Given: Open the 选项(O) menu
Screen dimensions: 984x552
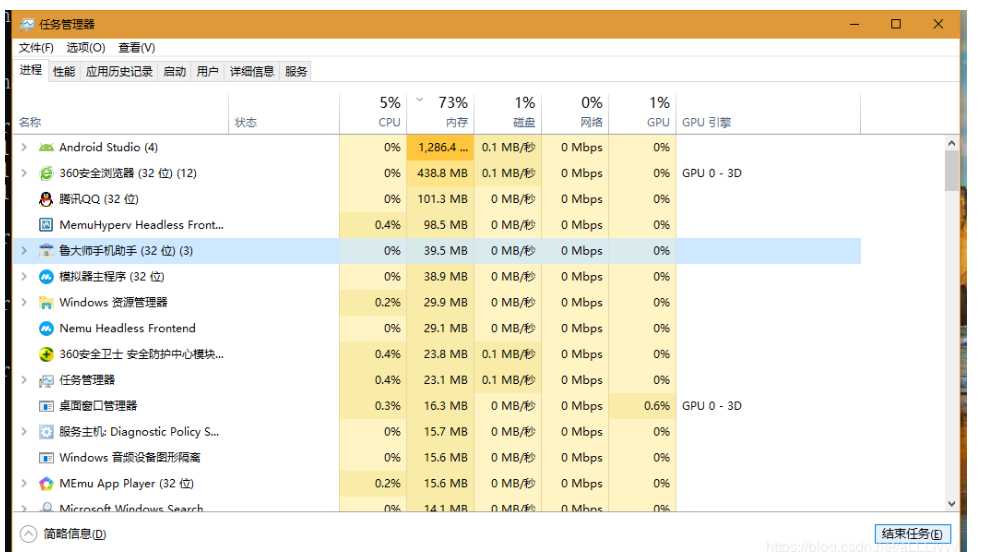Looking at the screenshot, I should tap(85, 48).
